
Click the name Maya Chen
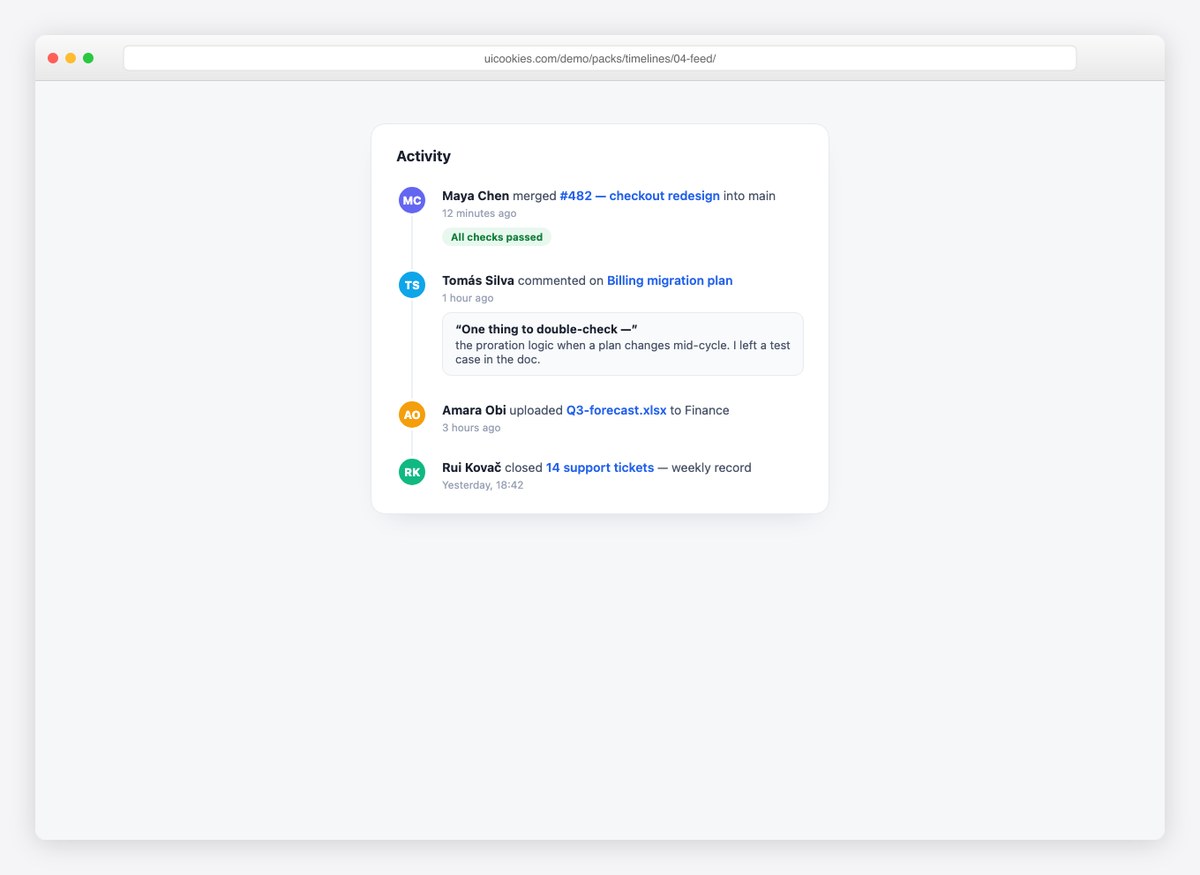(476, 196)
